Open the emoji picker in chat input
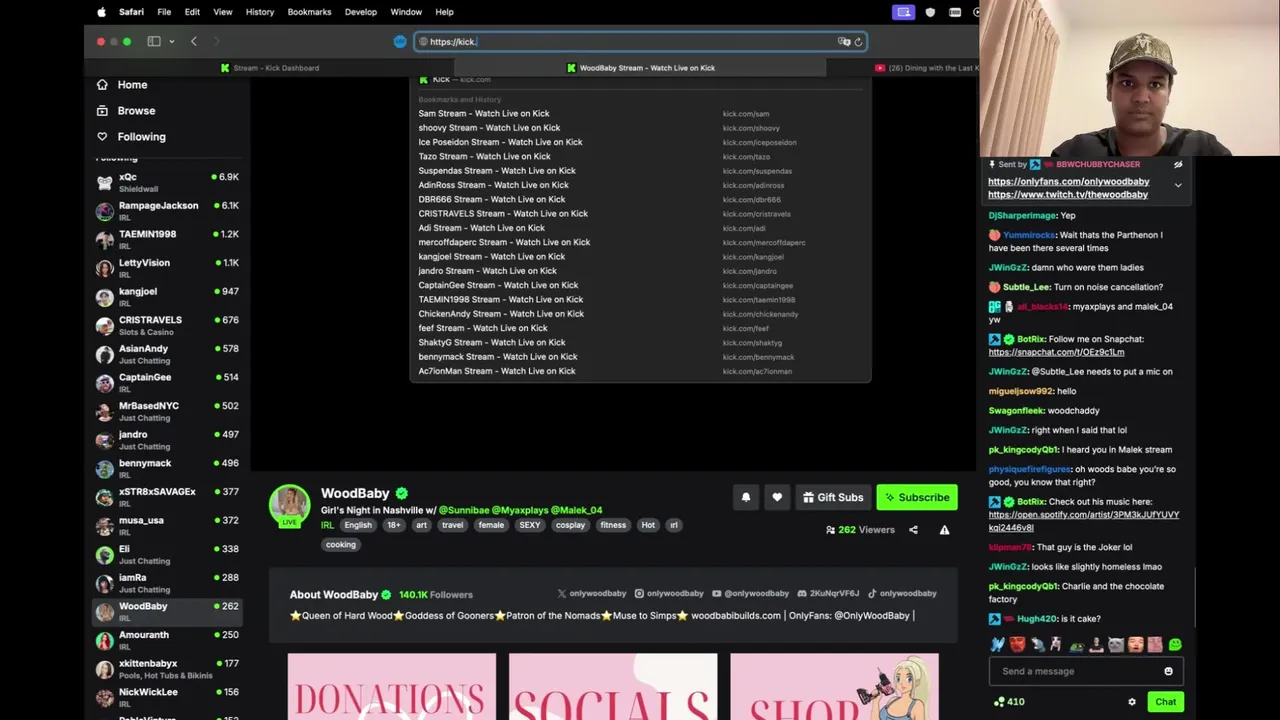This screenshot has height=720, width=1280. (1168, 671)
